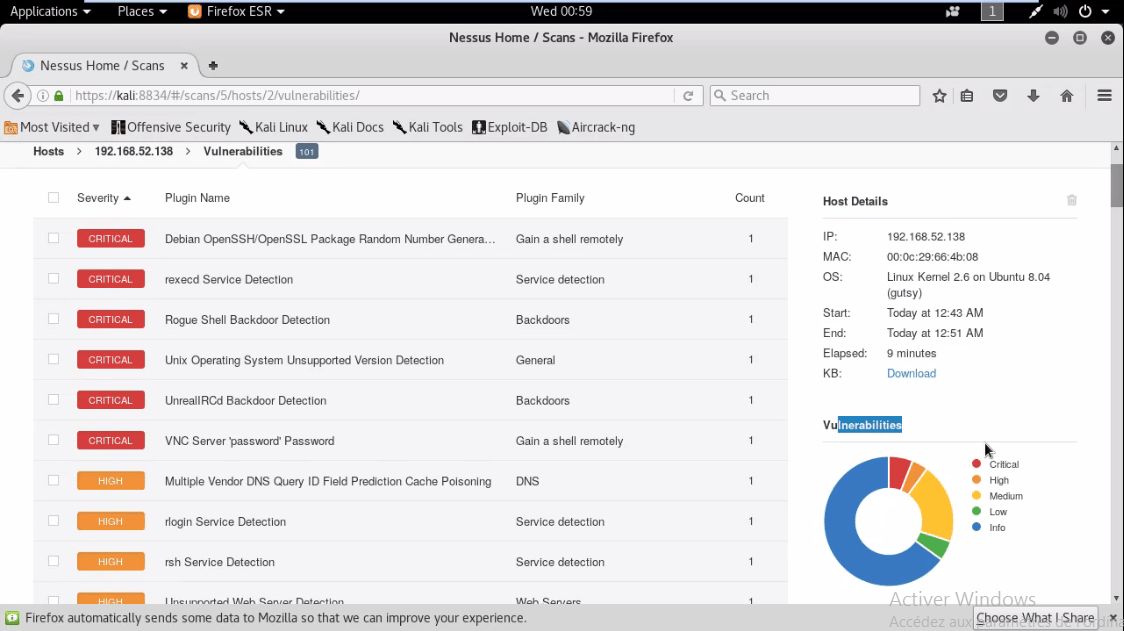Download the KB file link
This screenshot has width=1124, height=631.
[911, 373]
